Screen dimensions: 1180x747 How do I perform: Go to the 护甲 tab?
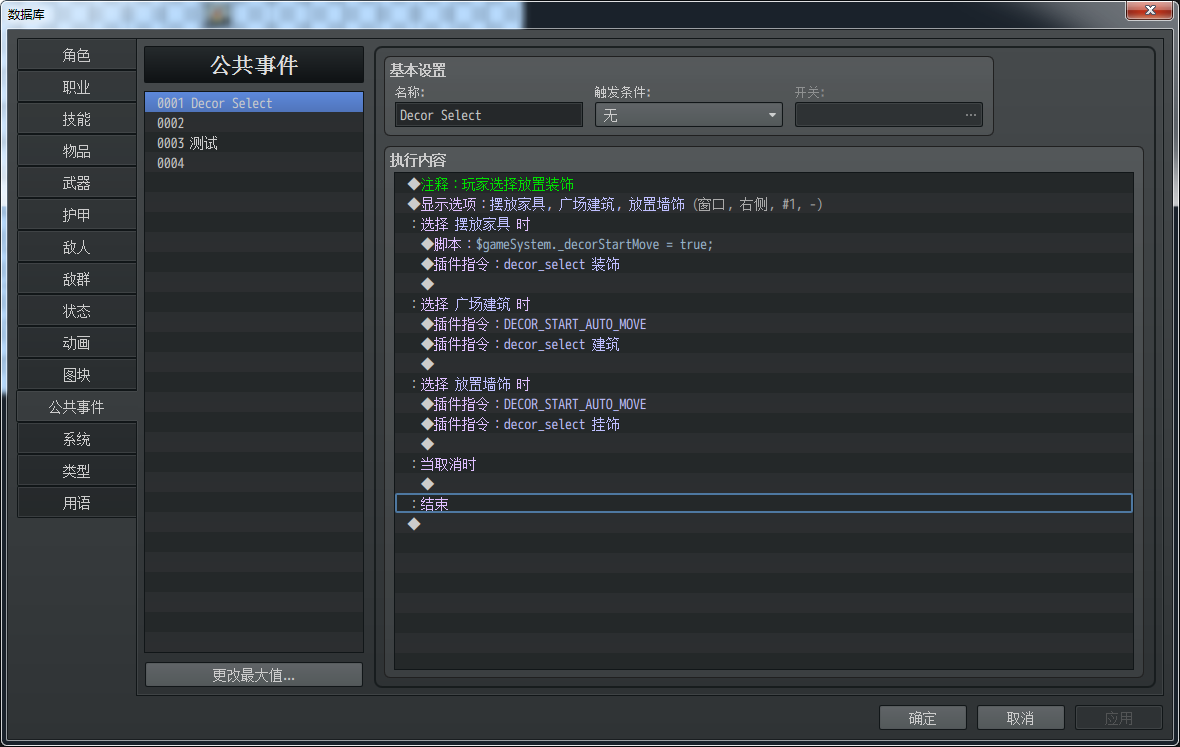(x=77, y=215)
